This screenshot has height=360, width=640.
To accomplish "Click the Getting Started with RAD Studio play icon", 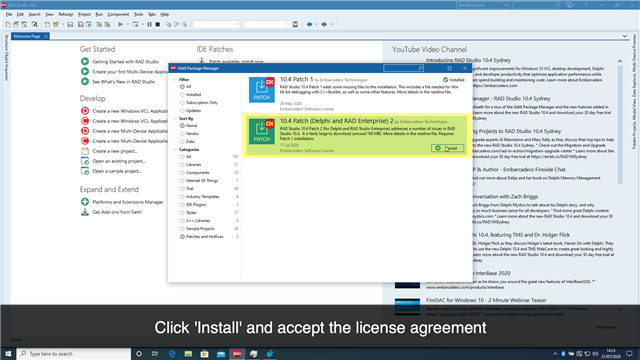I will 85,61.
